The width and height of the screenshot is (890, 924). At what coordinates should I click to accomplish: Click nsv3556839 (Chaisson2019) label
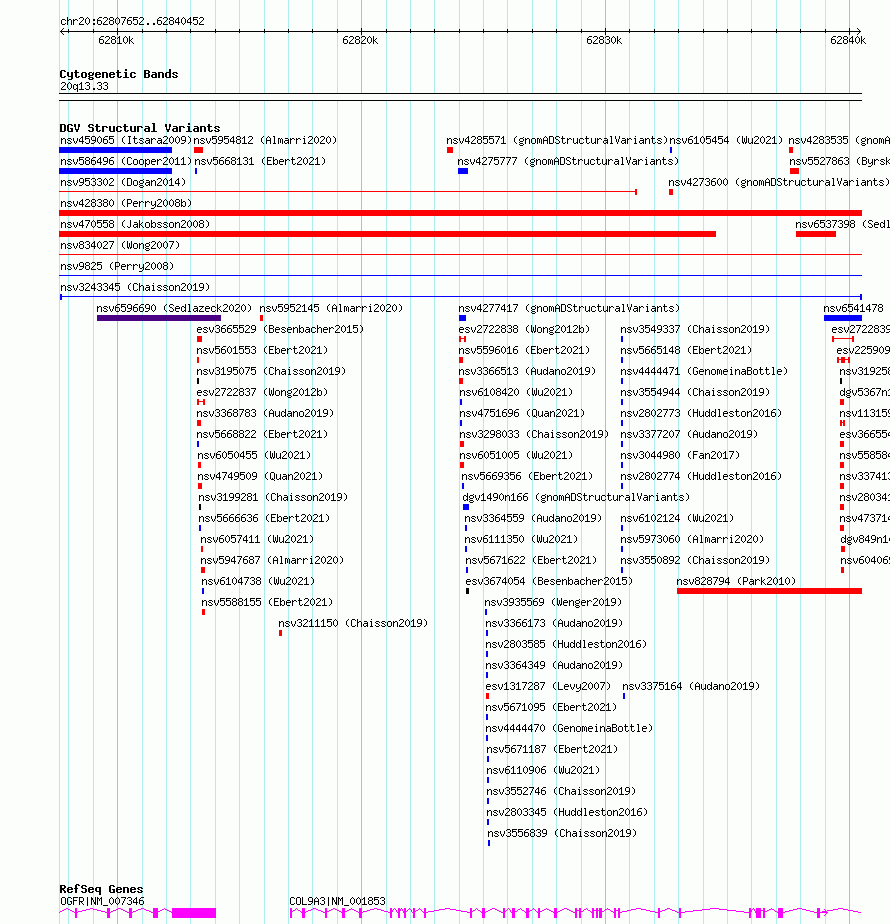[562, 833]
